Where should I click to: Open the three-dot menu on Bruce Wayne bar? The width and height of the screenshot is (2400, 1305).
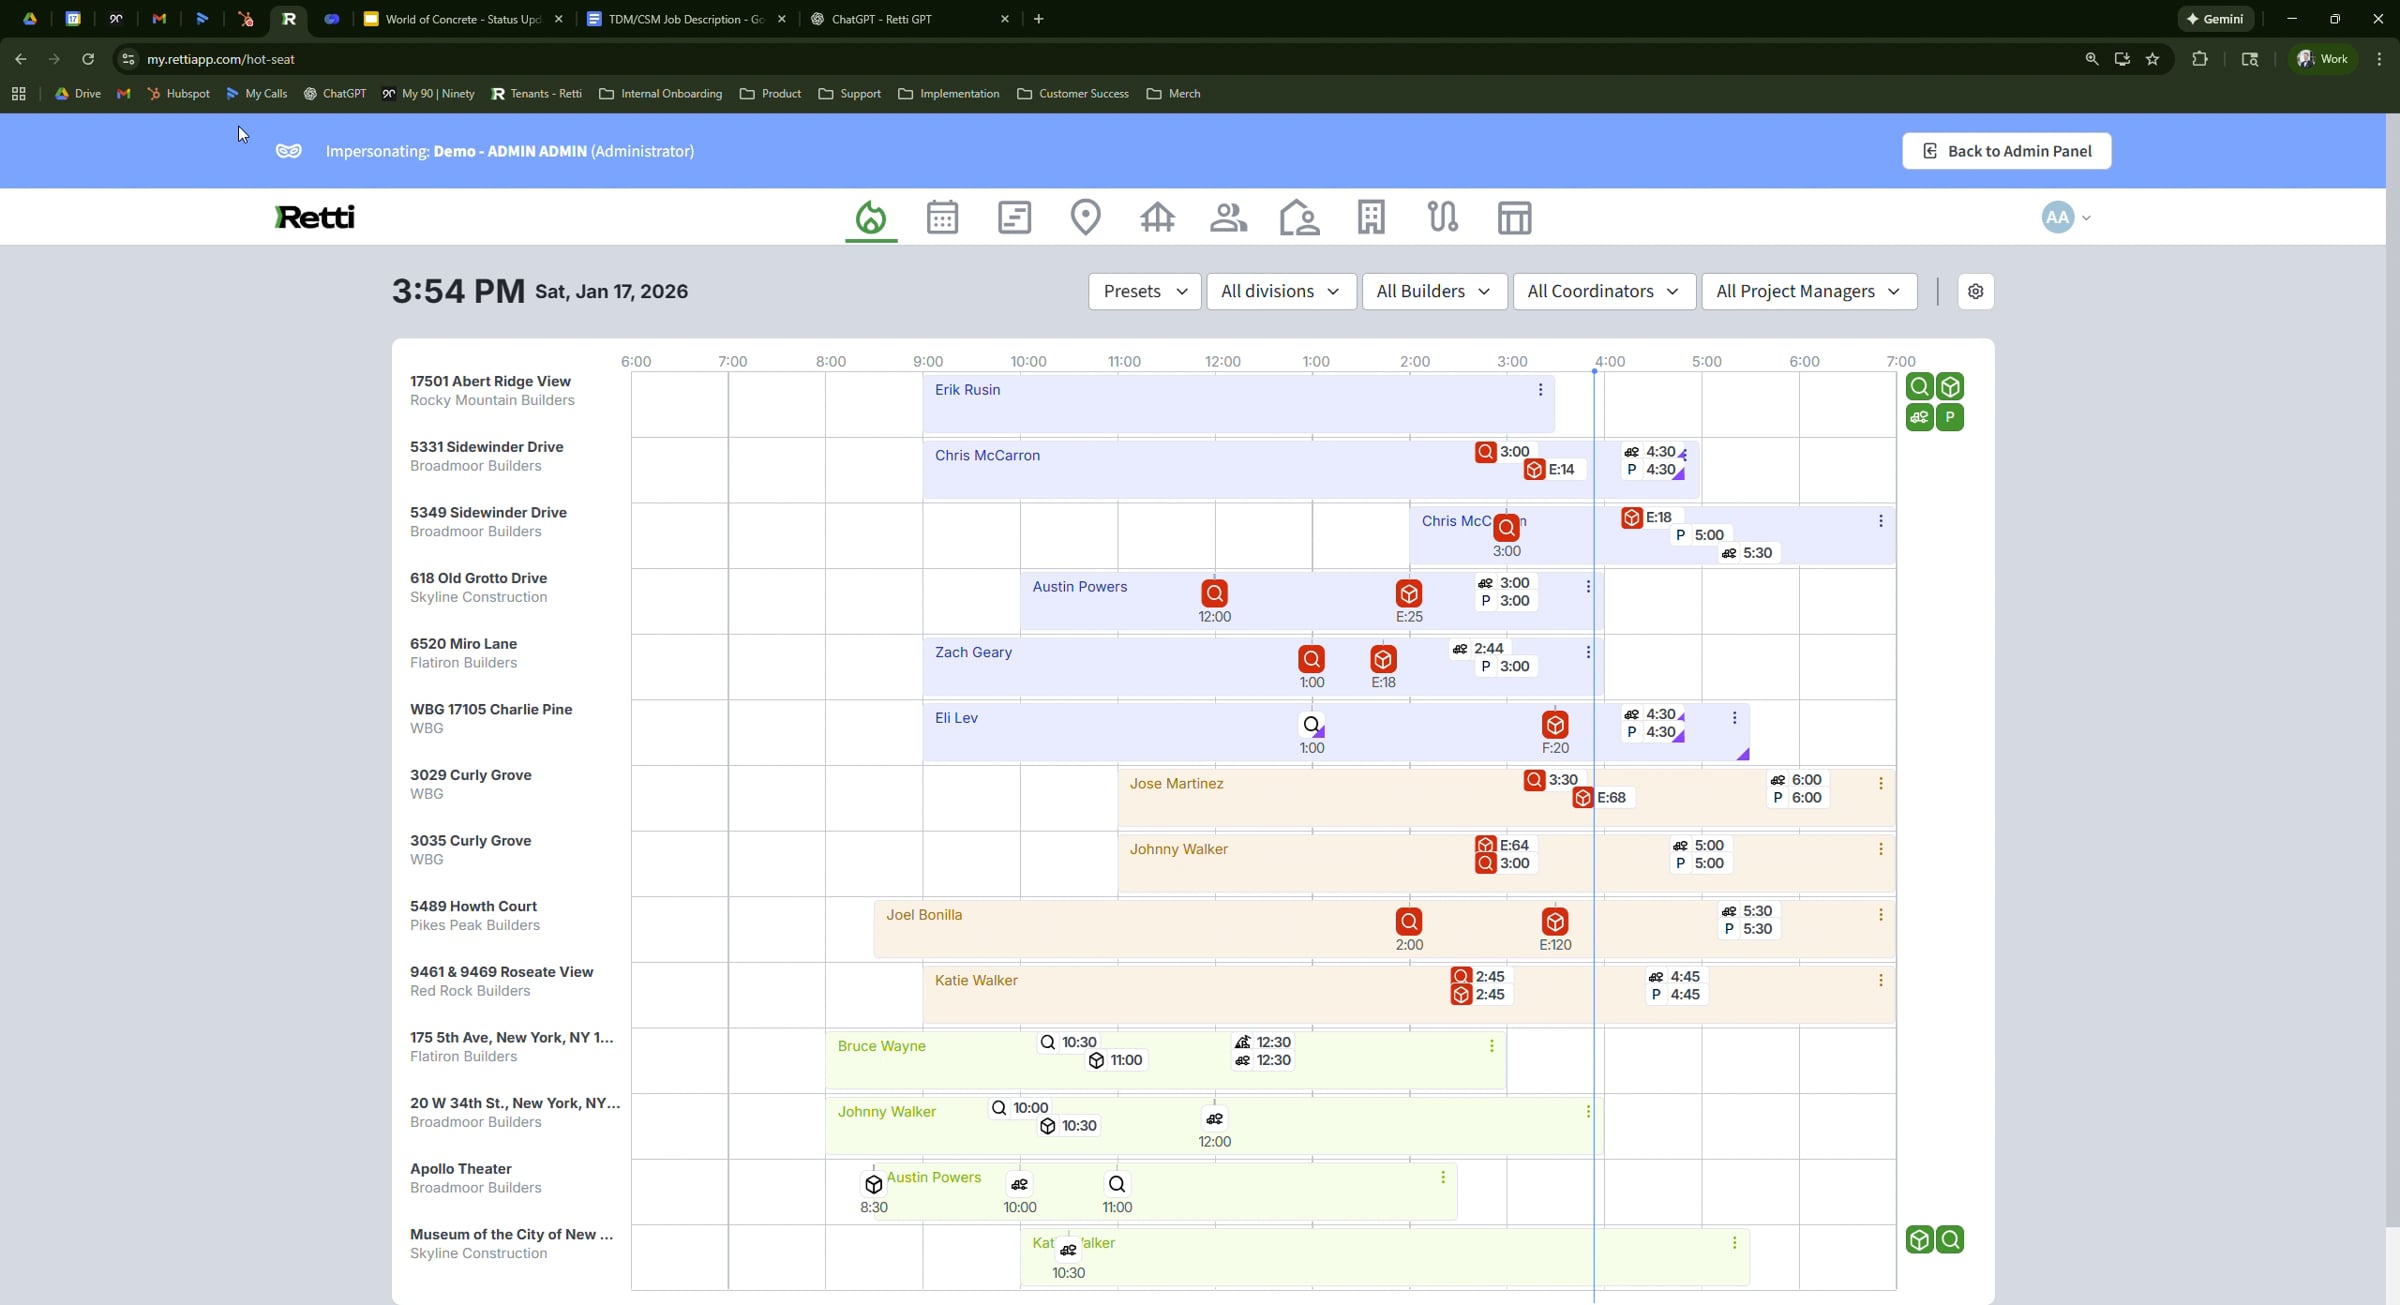pos(1491,1046)
